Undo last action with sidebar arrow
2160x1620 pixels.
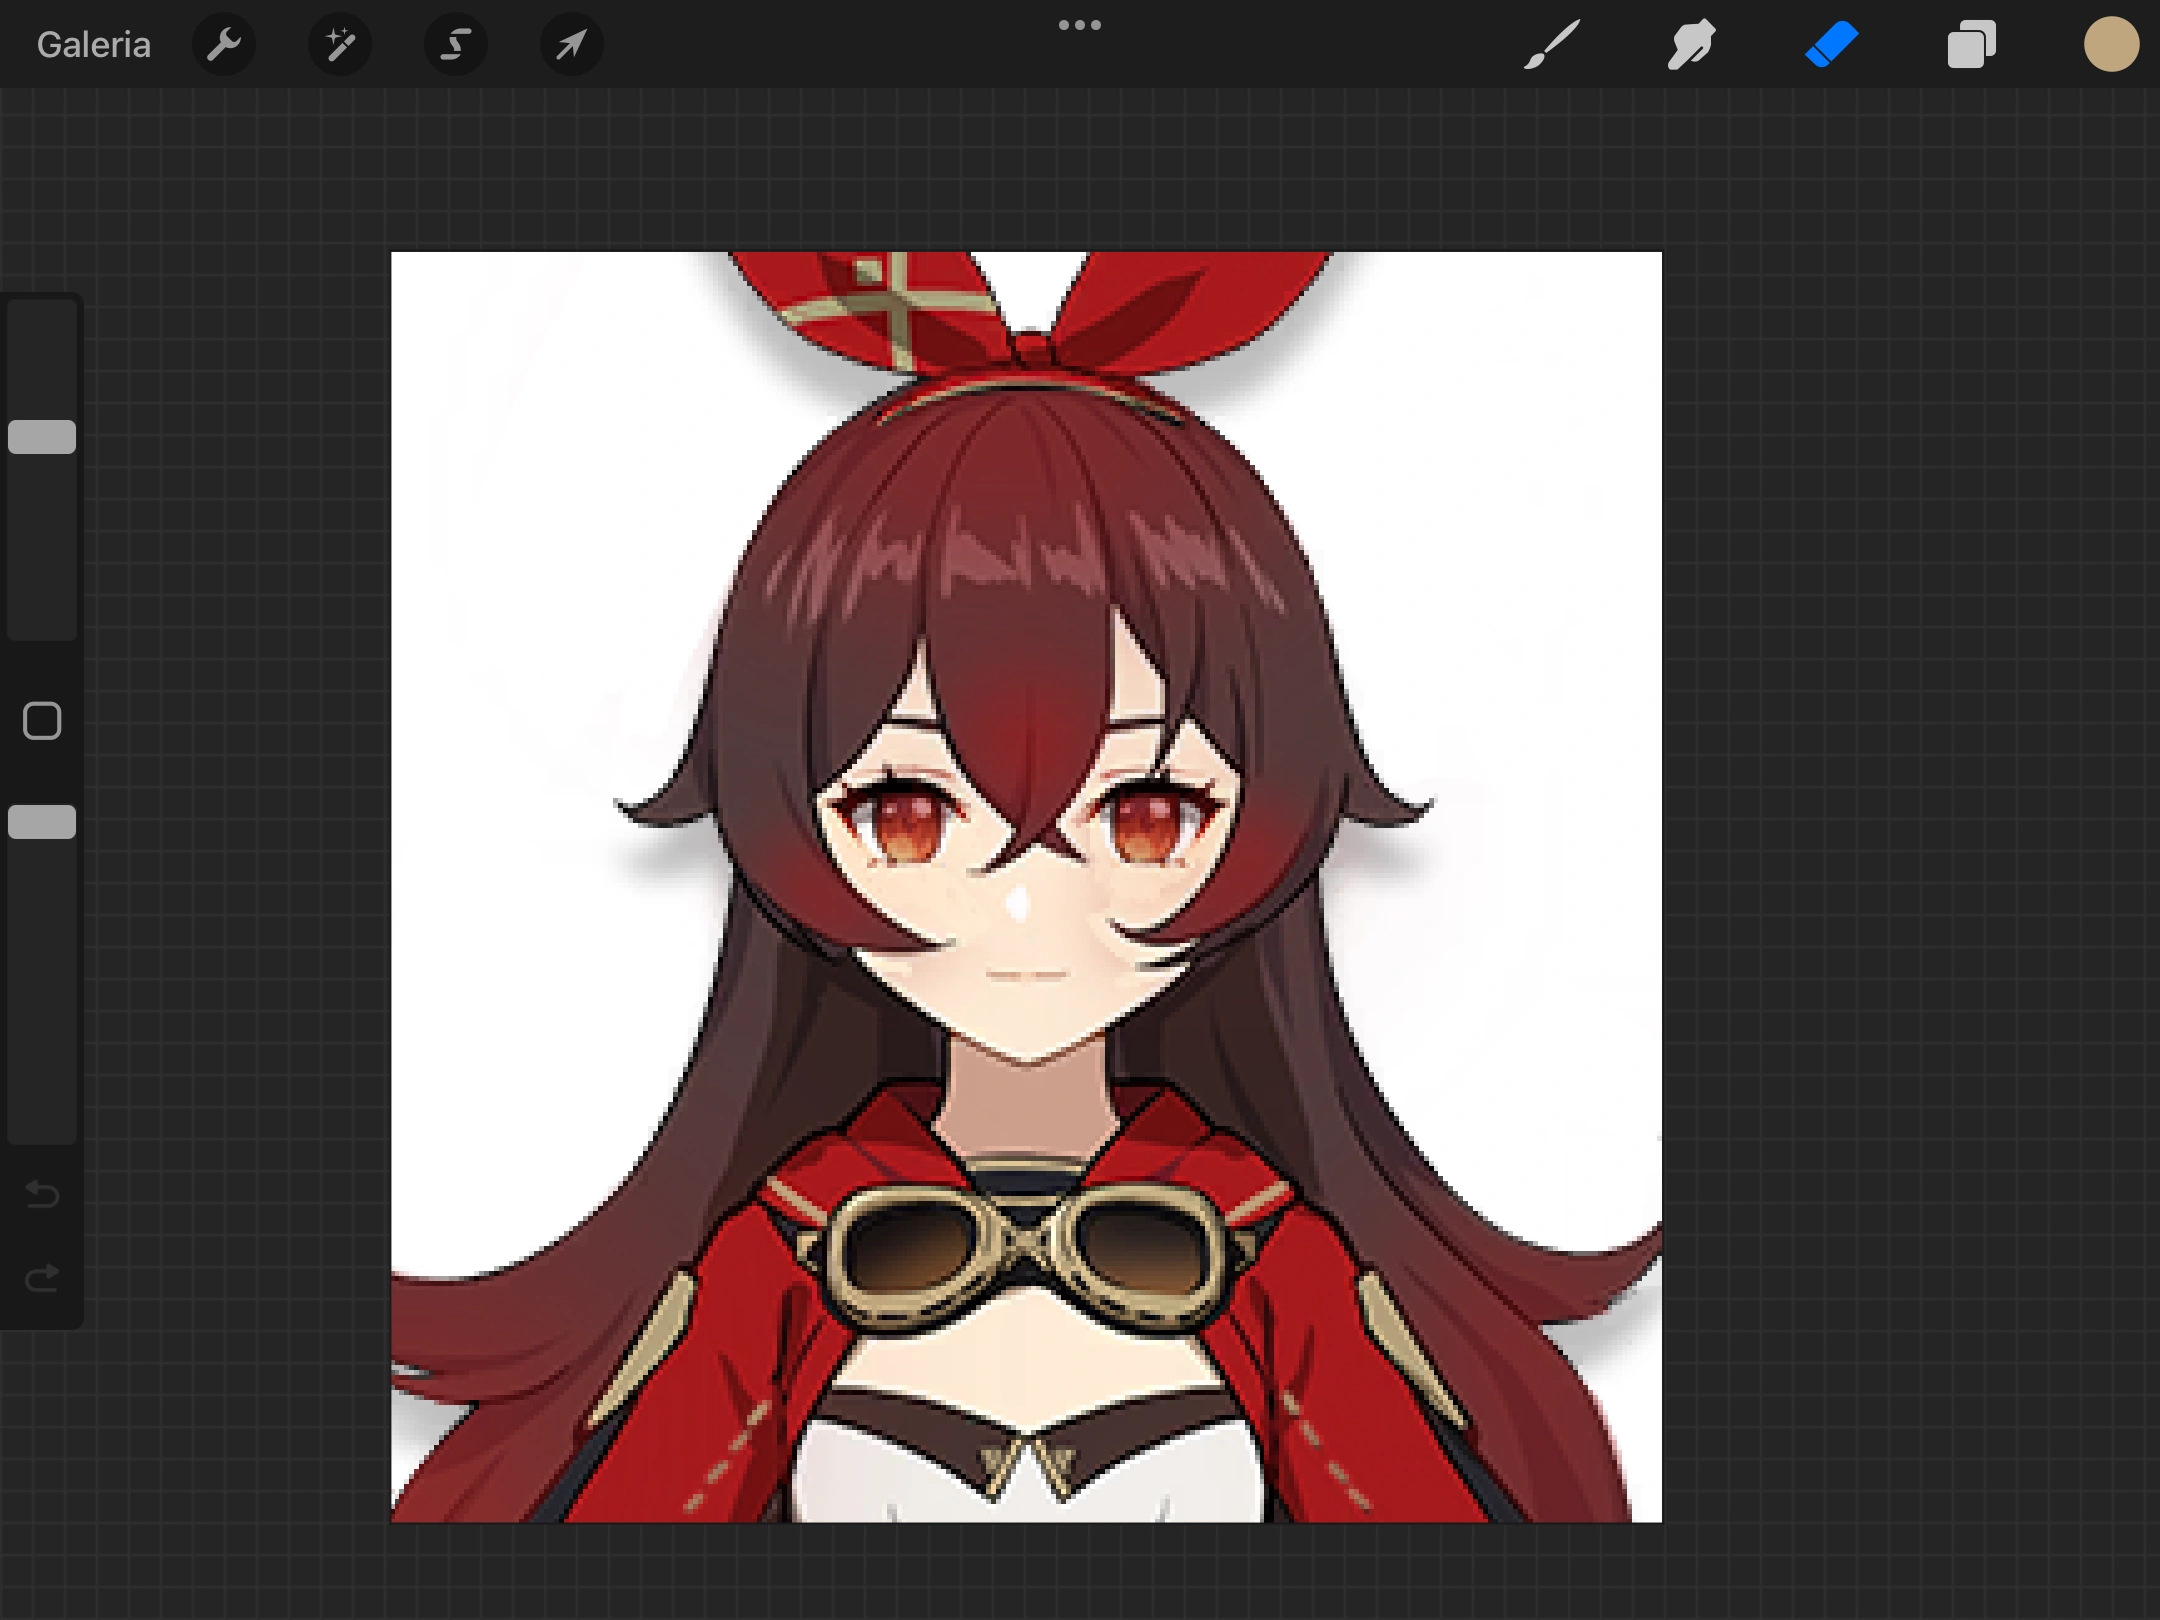click(42, 1194)
